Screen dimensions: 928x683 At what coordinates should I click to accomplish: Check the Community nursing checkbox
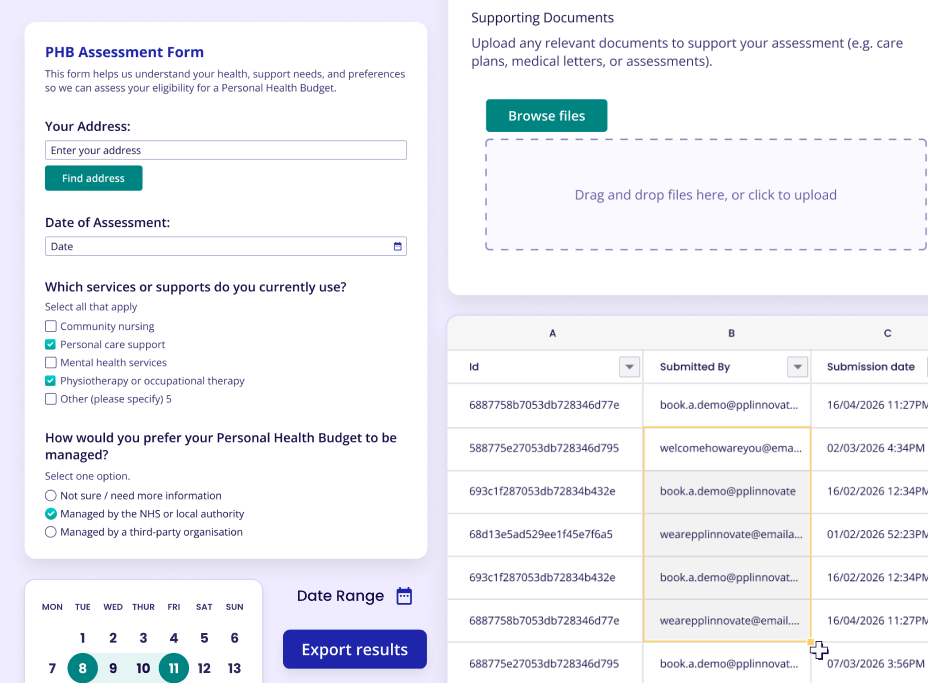(x=51, y=327)
